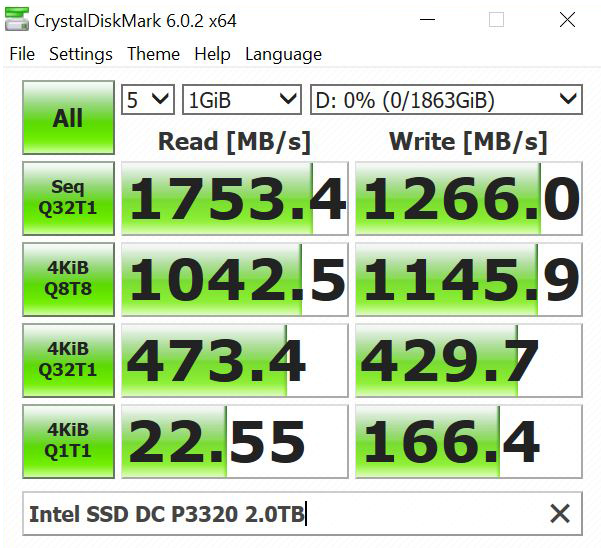Click the Seq Q32T1 read result 1753.4

point(235,199)
